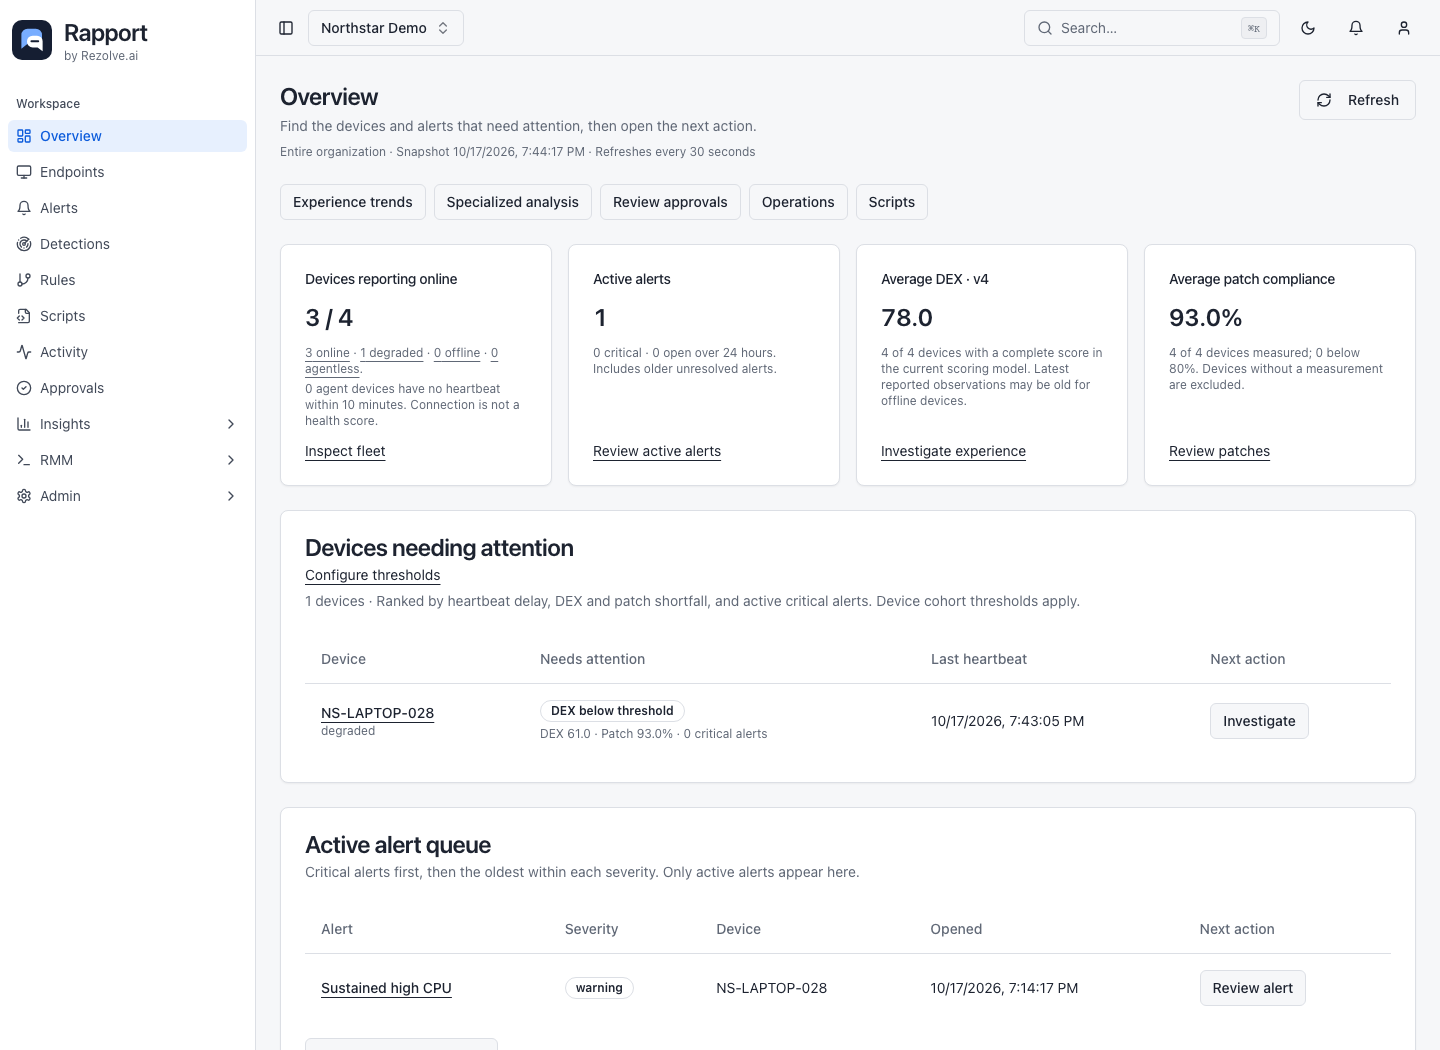Click the '10/17/2026, 7:43:05 PM' heartbeat value
1440x1050 pixels.
tap(1007, 721)
